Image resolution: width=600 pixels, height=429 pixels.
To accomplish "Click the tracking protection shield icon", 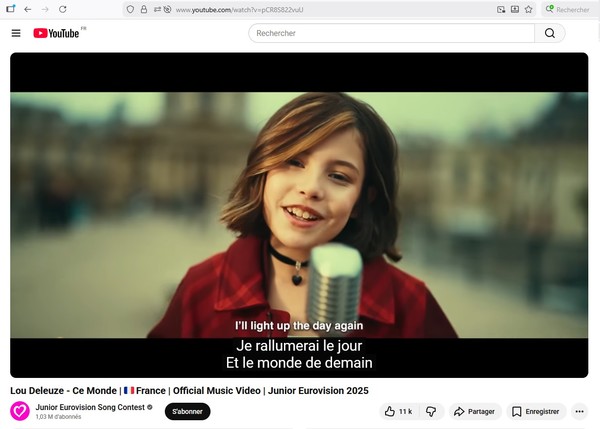I will click(132, 9).
